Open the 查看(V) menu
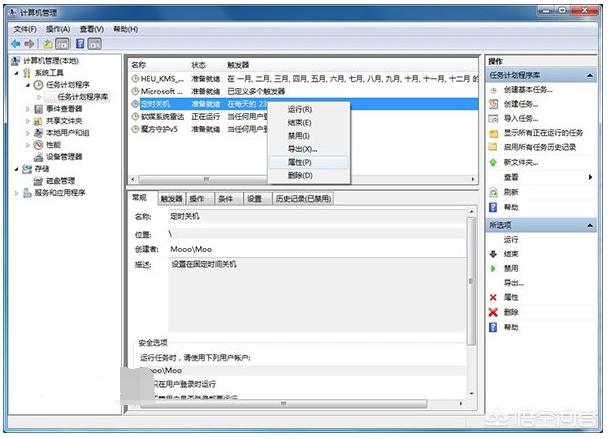Screen dimensions: 608x439 (x=92, y=29)
